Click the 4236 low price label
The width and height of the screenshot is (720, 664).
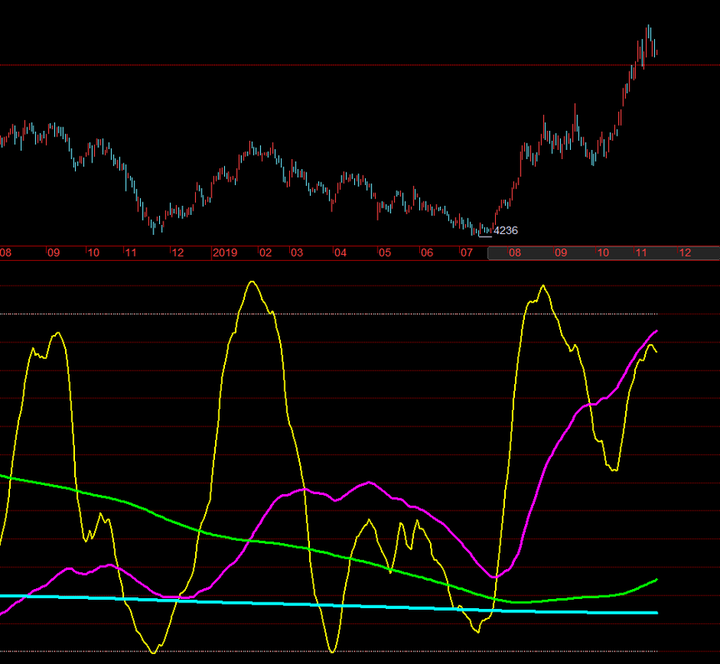coord(506,231)
